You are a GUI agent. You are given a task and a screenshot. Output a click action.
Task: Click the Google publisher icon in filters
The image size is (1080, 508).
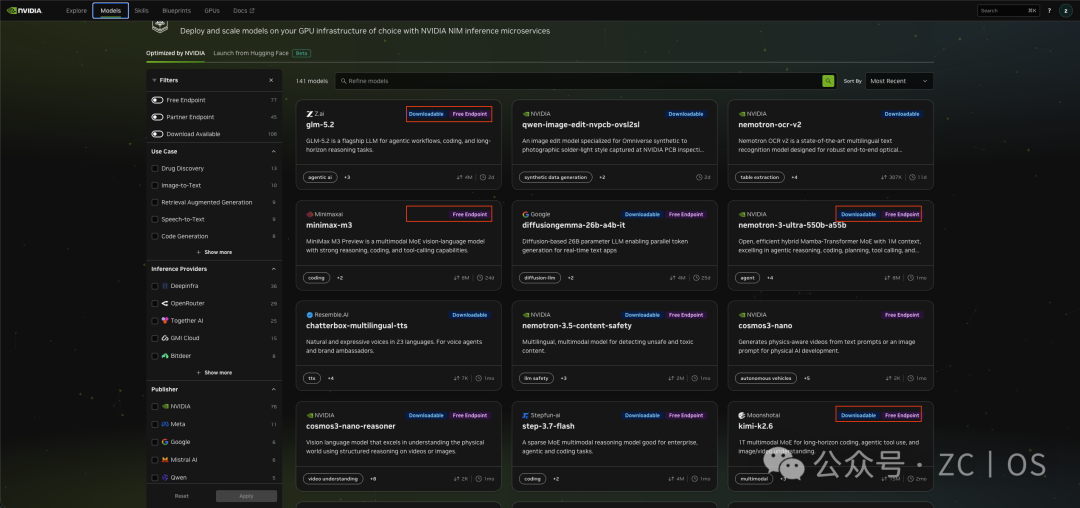165,442
